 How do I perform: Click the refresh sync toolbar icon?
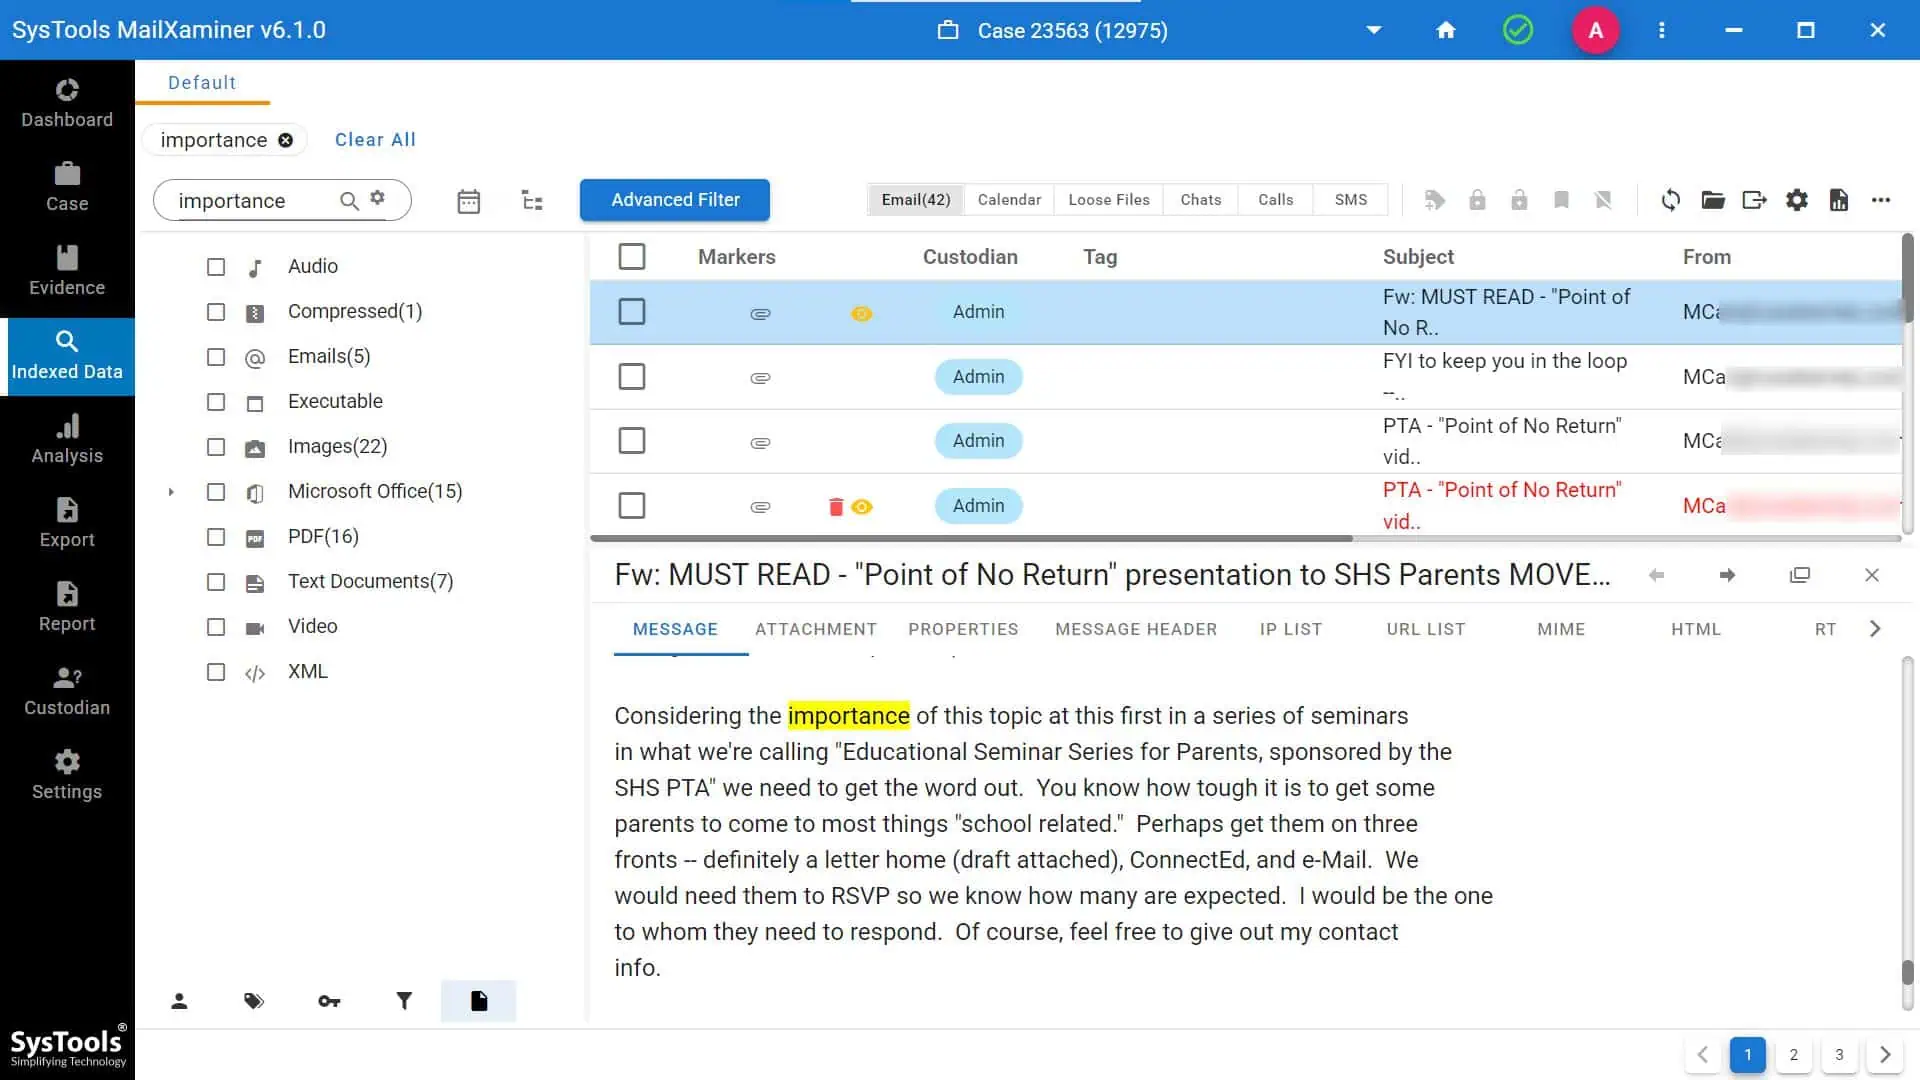(x=1671, y=200)
